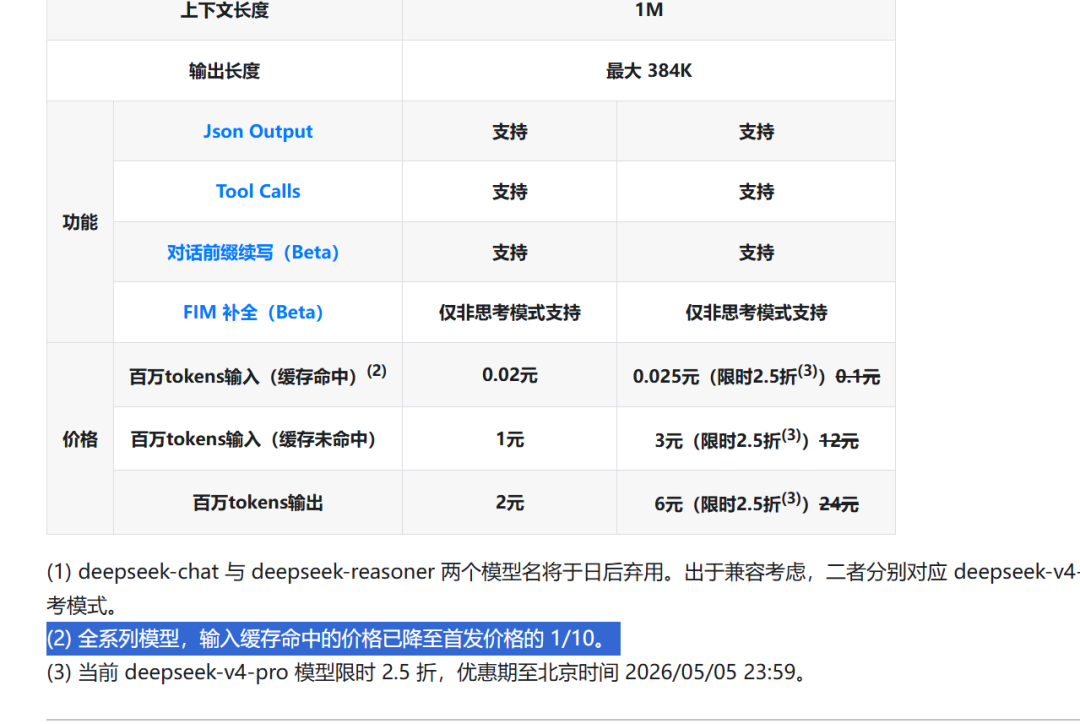Click the 百万tokens输入（缓存命中）label

(258, 375)
